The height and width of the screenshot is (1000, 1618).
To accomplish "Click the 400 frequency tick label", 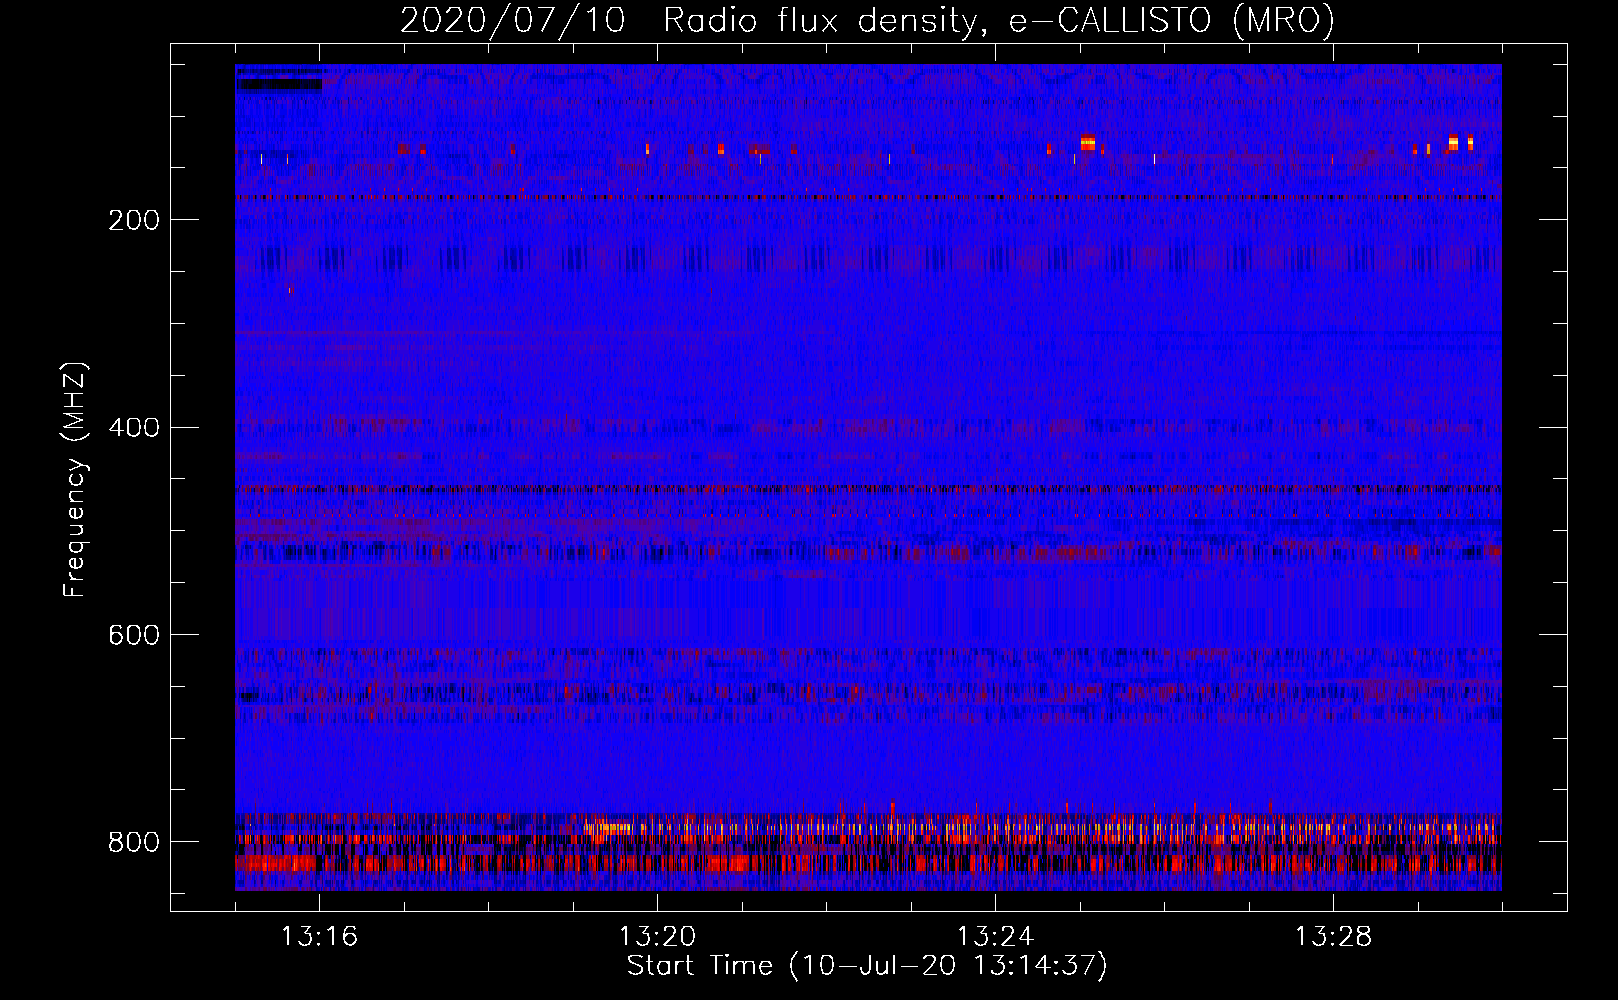I will [x=134, y=428].
